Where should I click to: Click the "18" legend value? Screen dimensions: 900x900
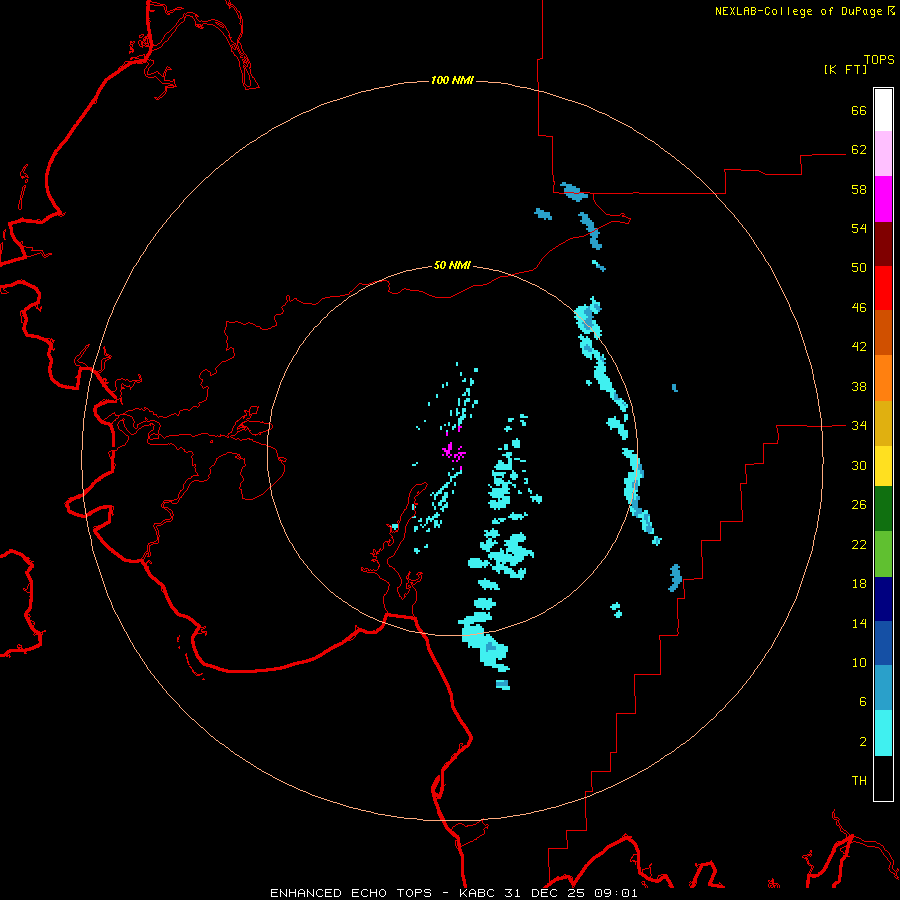(x=859, y=584)
